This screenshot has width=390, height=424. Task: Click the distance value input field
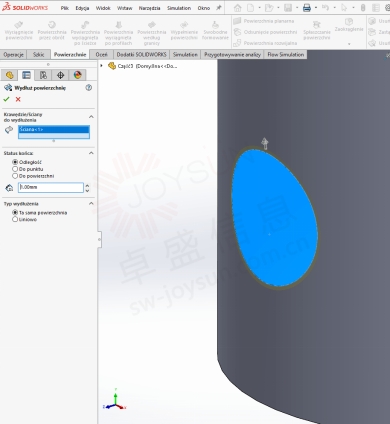pos(51,187)
